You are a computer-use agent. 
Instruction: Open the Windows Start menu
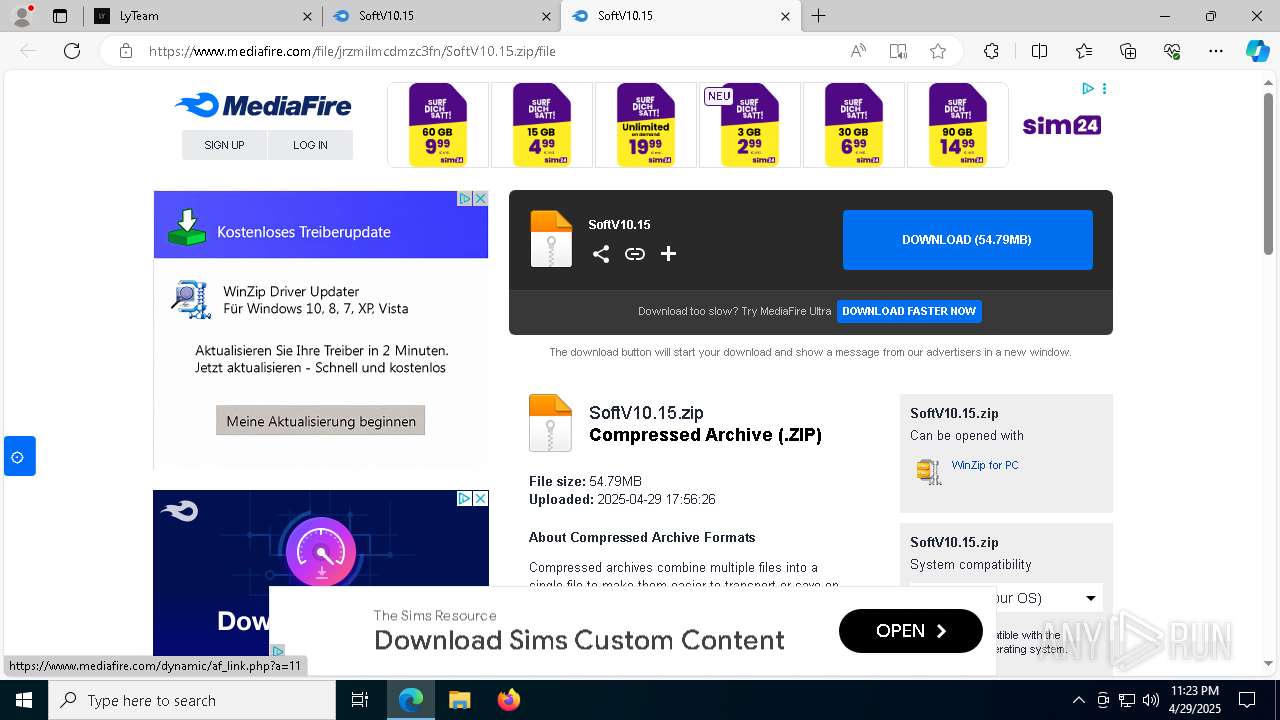[23, 700]
